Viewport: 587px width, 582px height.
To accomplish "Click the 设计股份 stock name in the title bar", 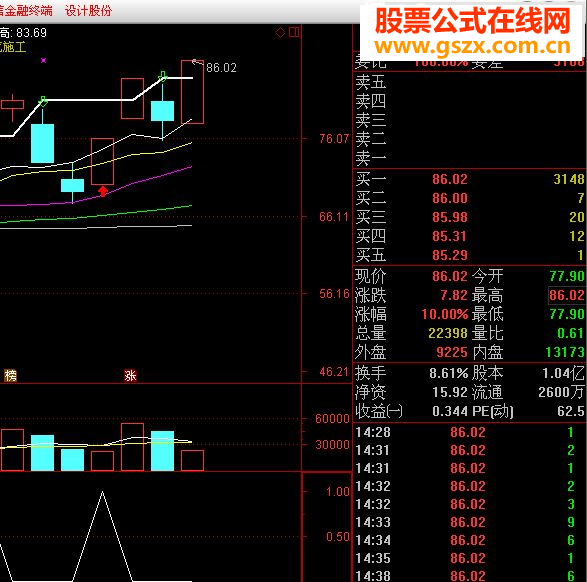I will click(x=88, y=10).
